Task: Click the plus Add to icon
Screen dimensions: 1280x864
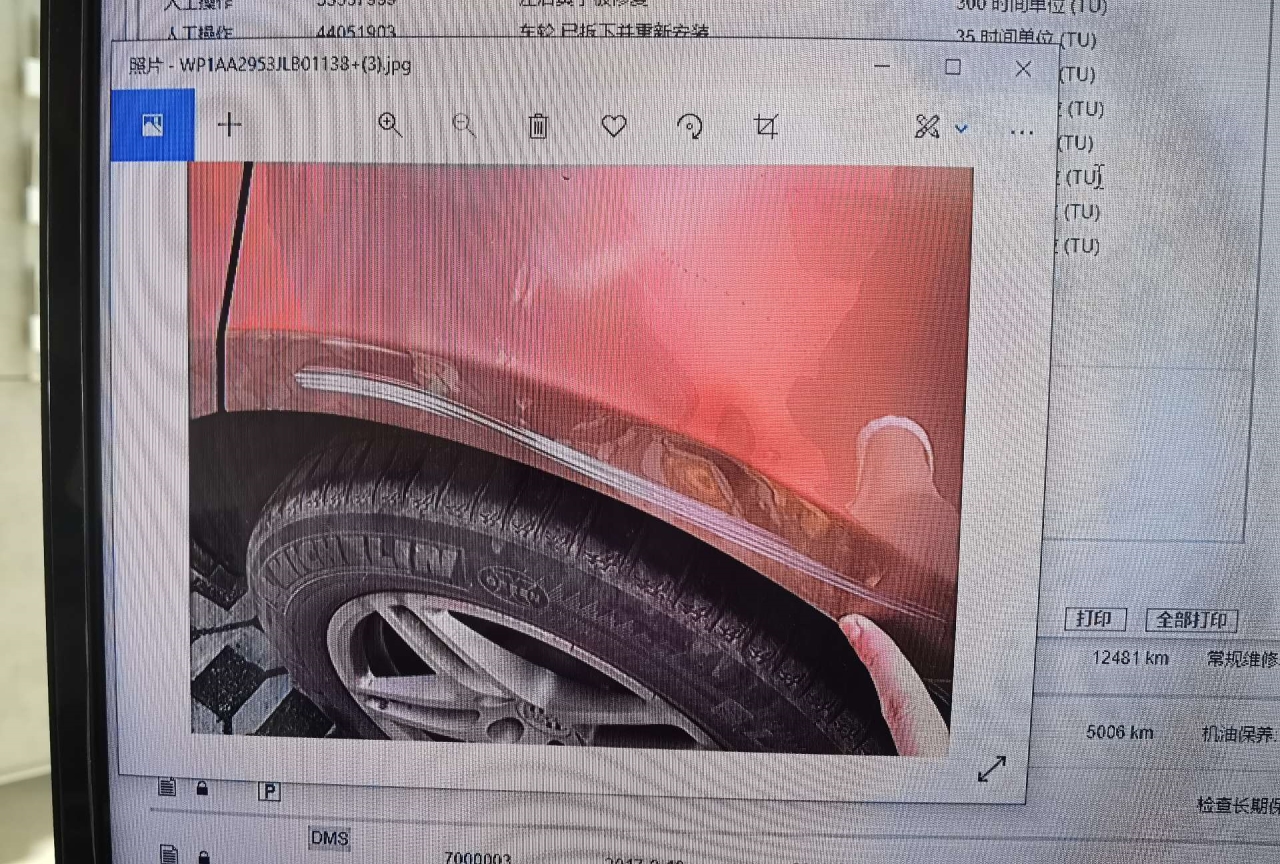Action: [x=230, y=125]
